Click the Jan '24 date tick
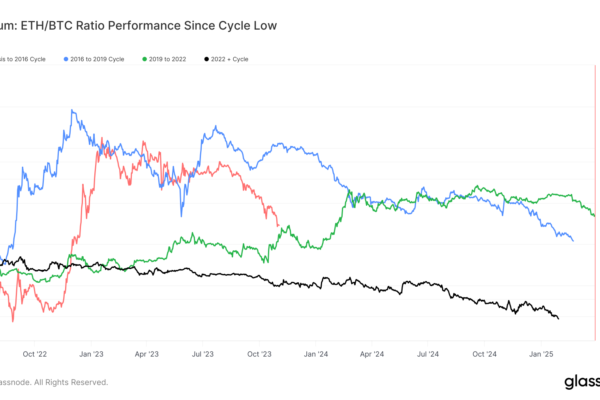The image size is (600, 400). [318, 353]
